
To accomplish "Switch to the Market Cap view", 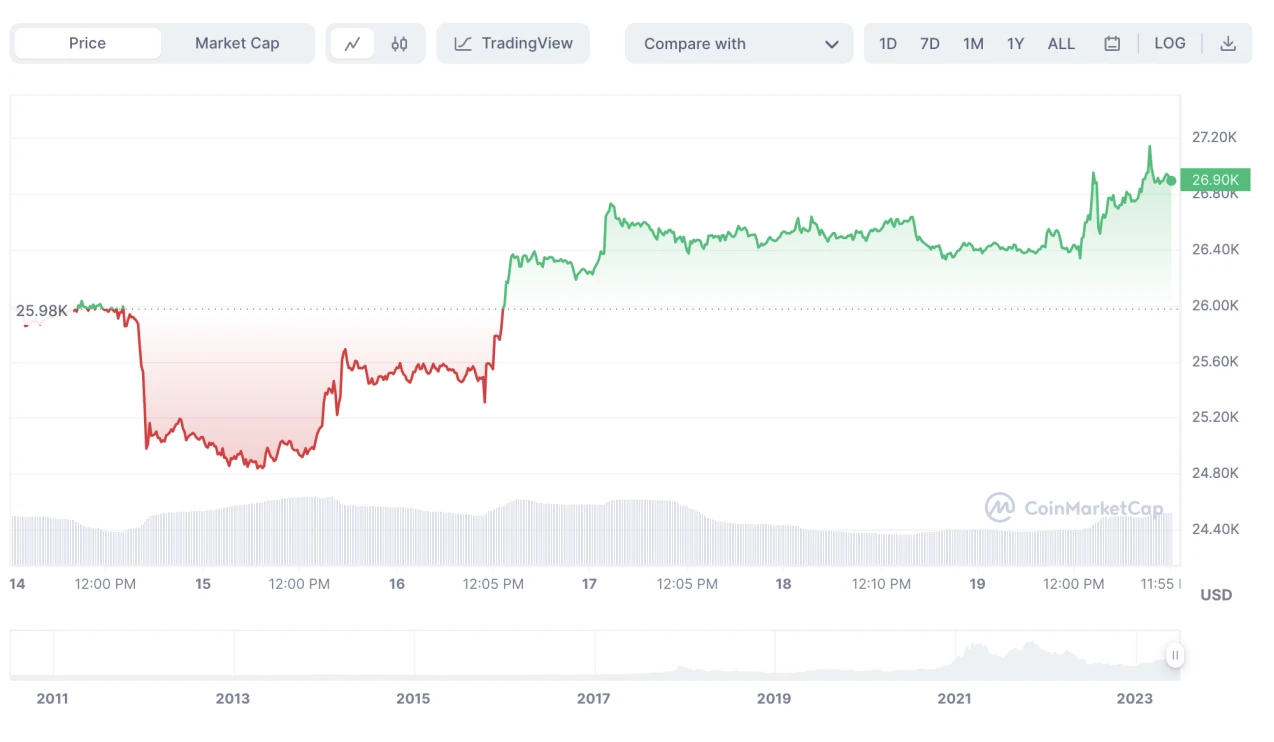I will pos(237,44).
